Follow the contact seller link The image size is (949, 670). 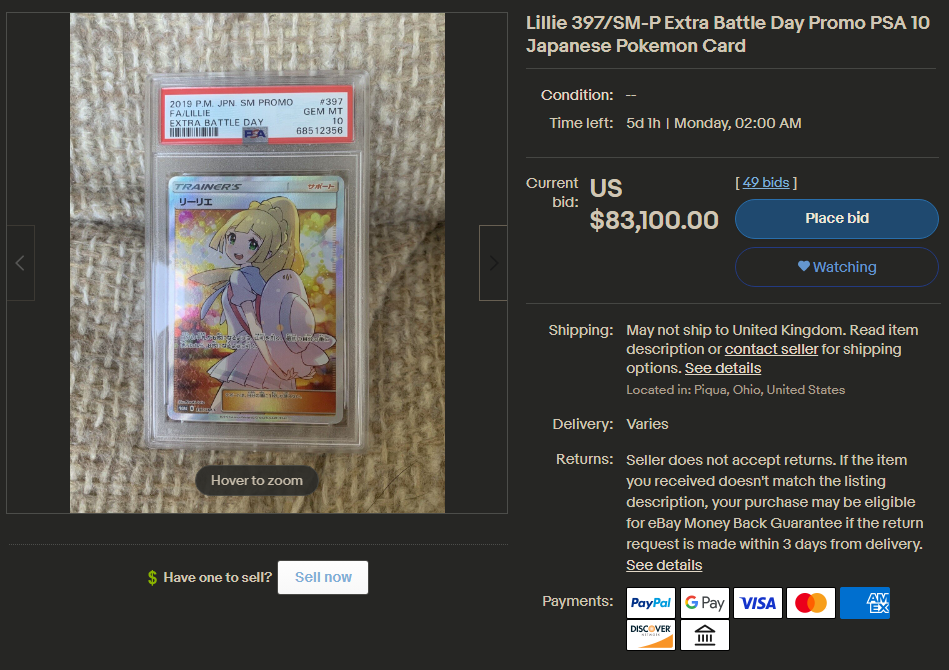pos(771,349)
